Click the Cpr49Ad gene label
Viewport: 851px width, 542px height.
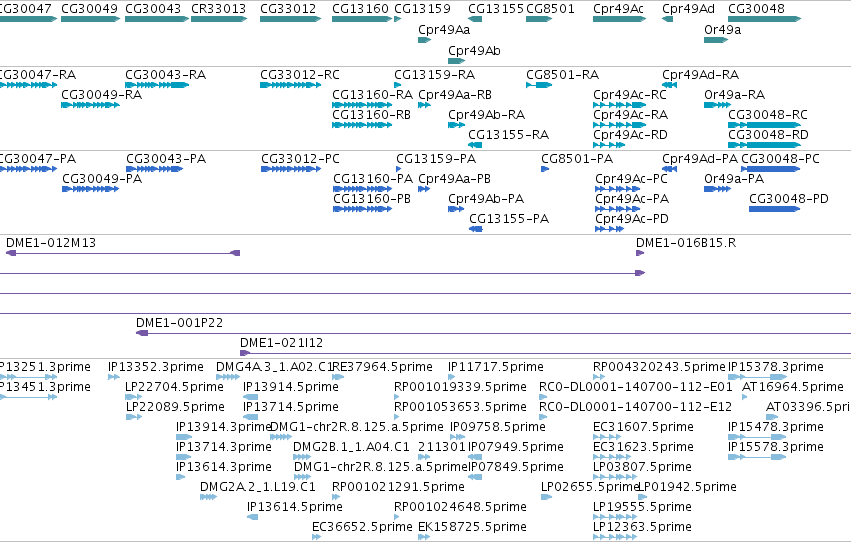pyautogui.click(x=688, y=9)
